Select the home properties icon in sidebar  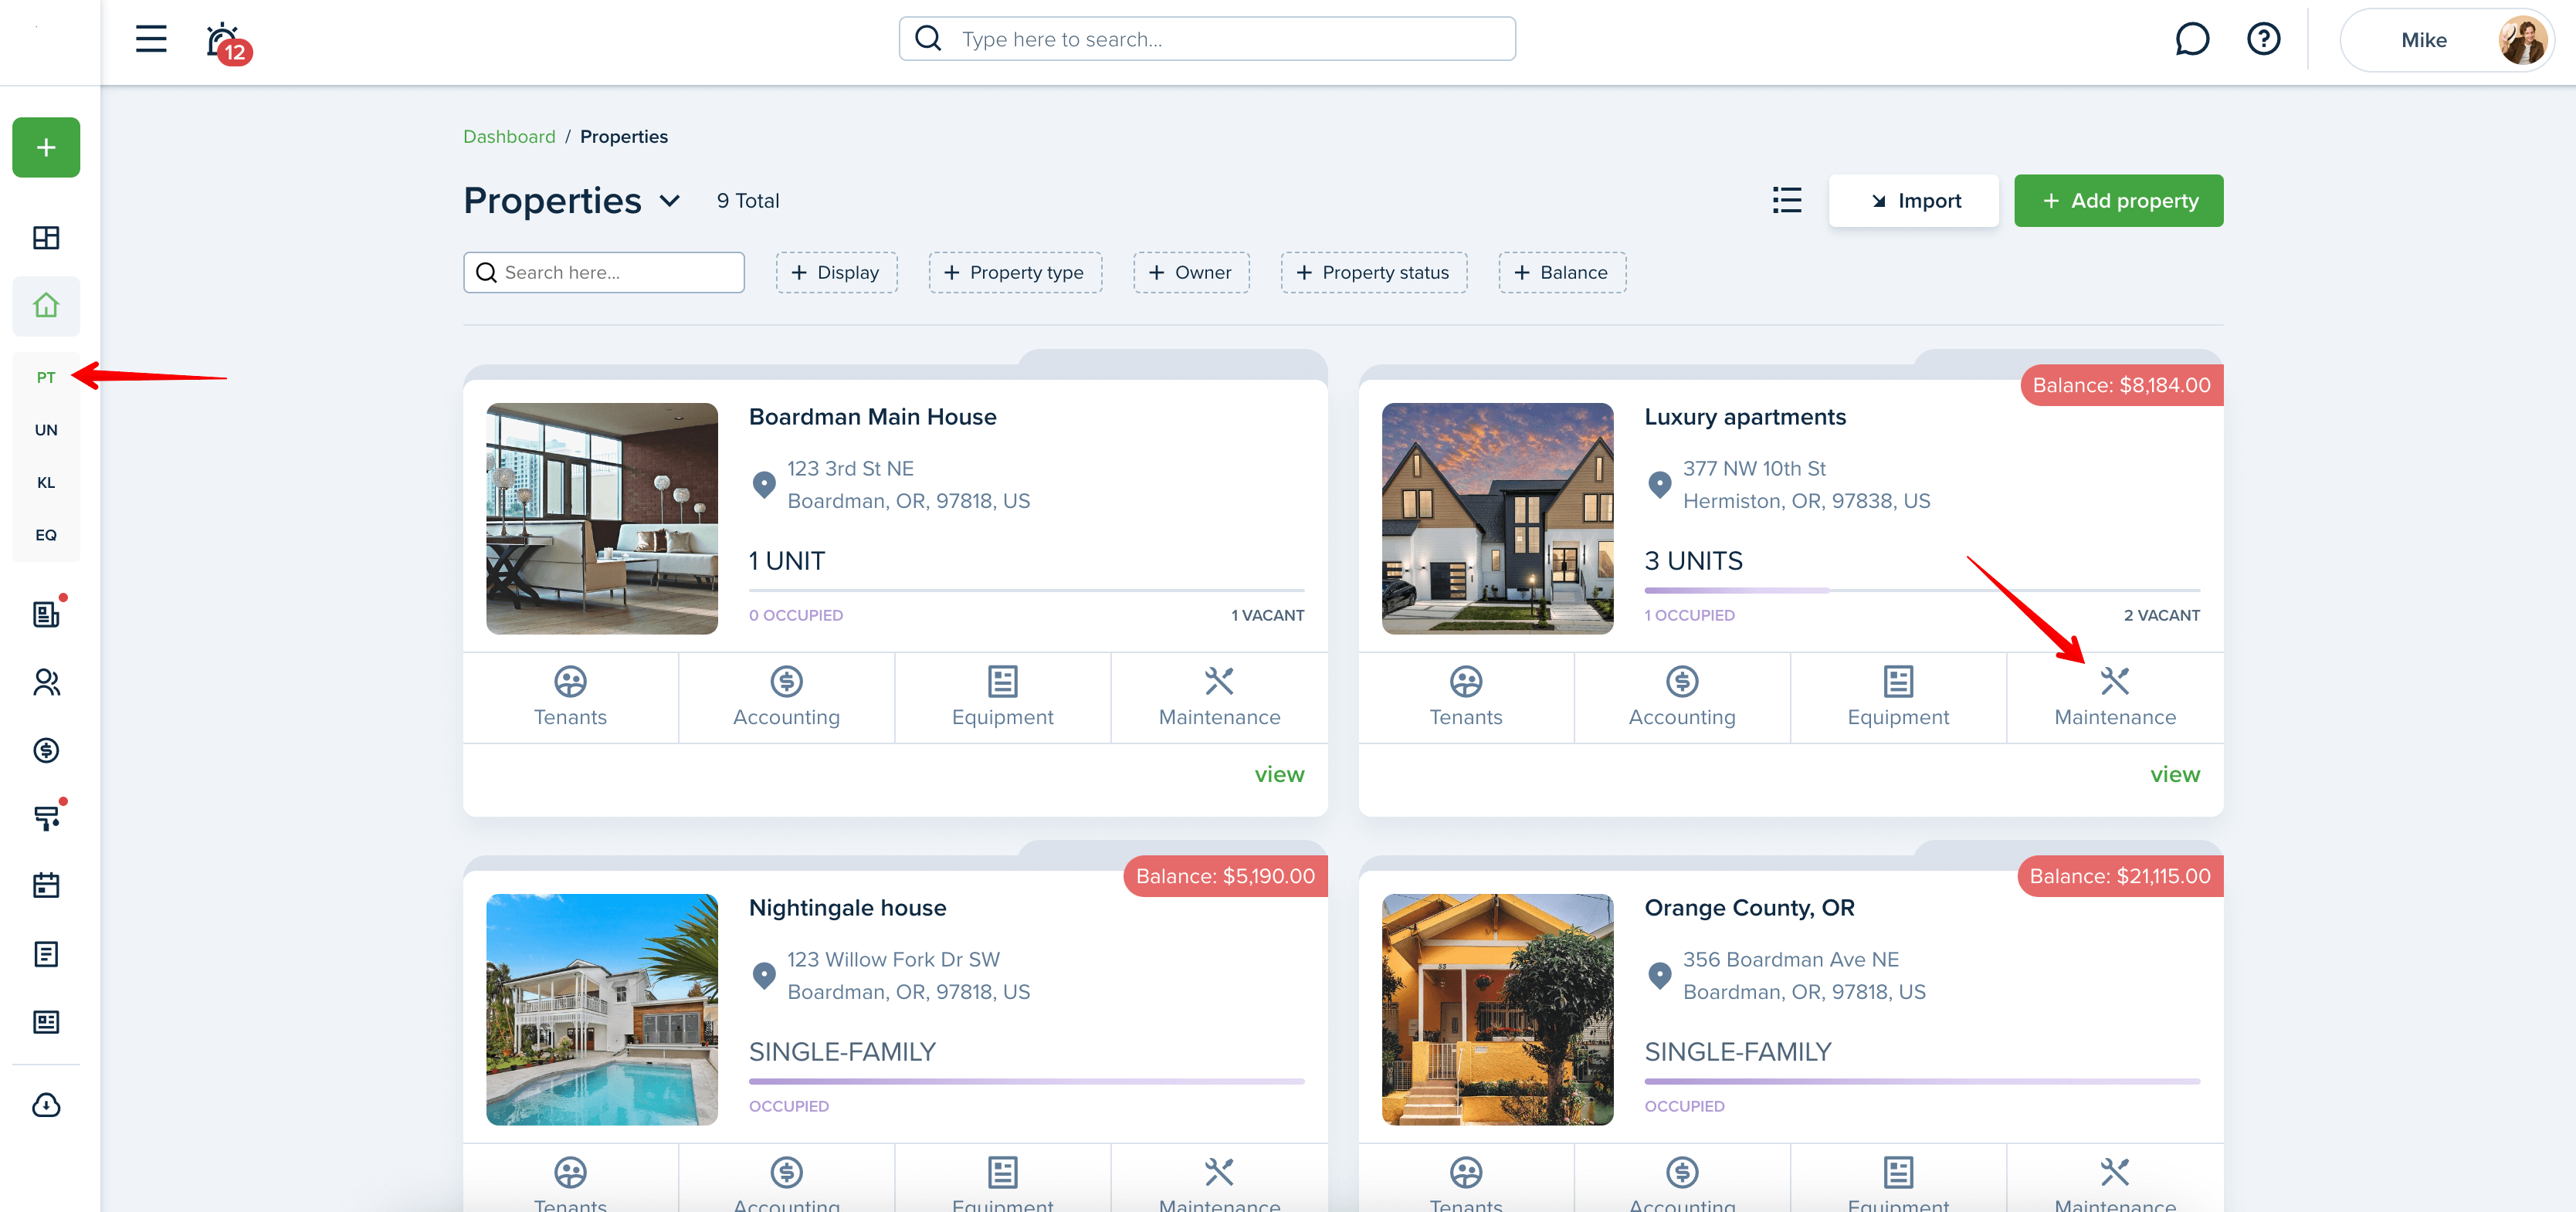[46, 306]
